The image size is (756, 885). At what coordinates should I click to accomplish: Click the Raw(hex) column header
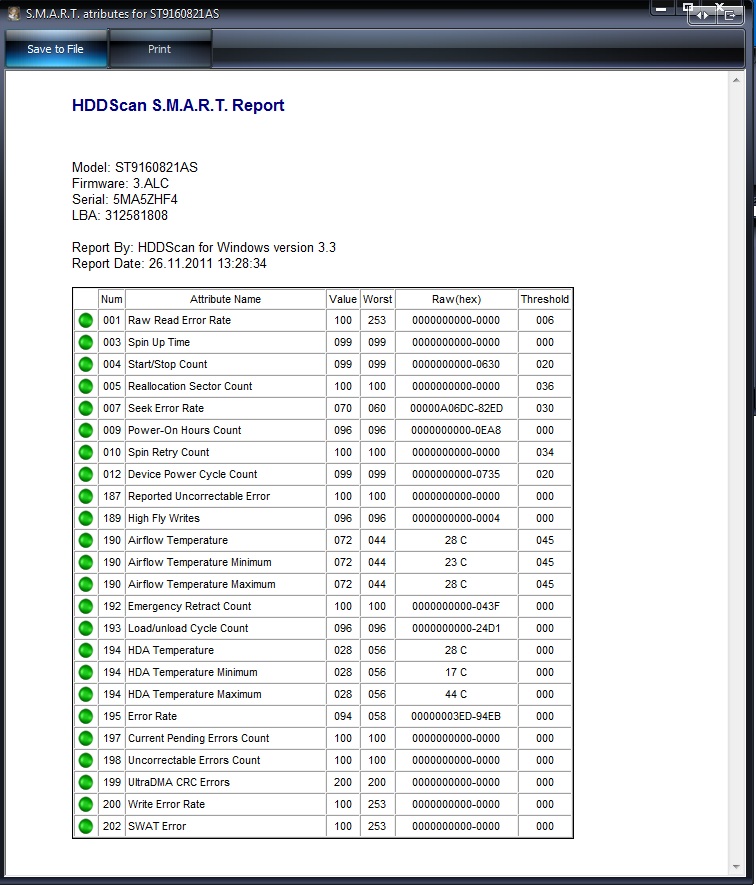click(456, 299)
